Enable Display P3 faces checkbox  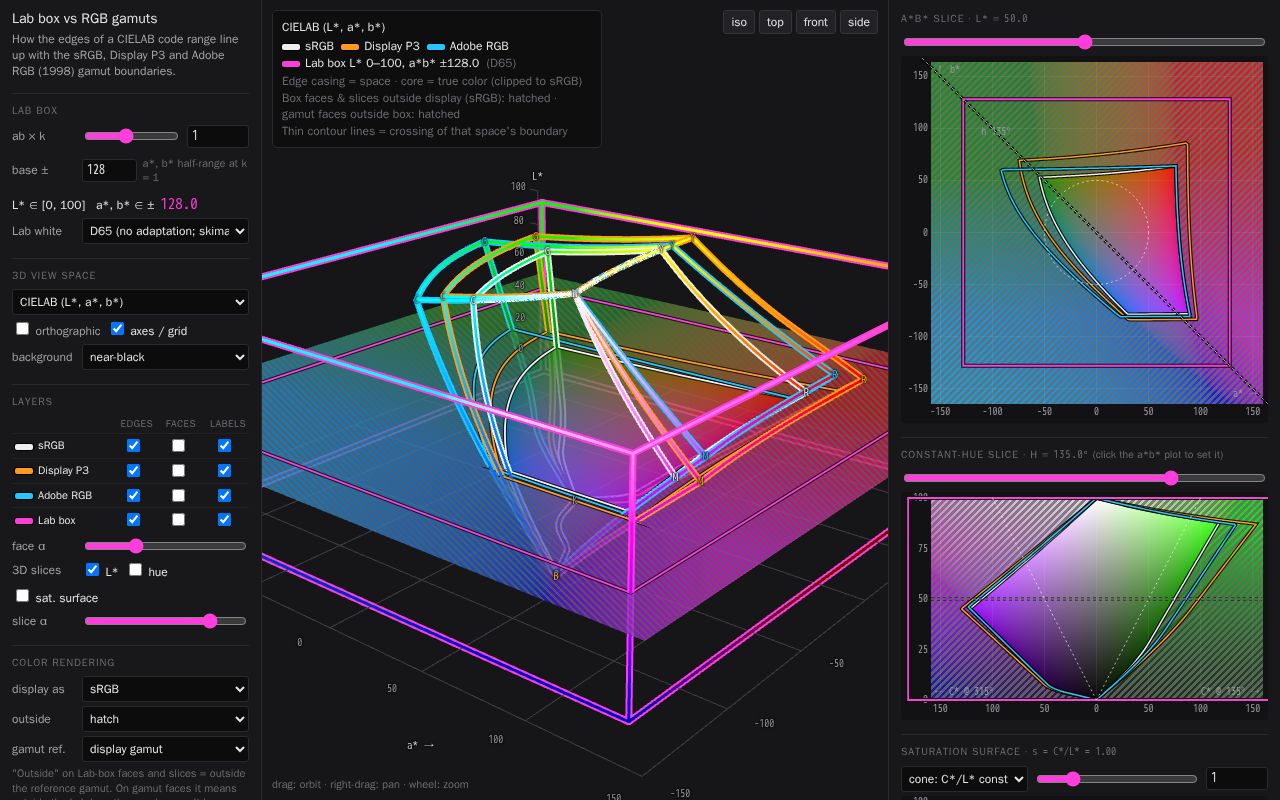pyautogui.click(x=178, y=470)
